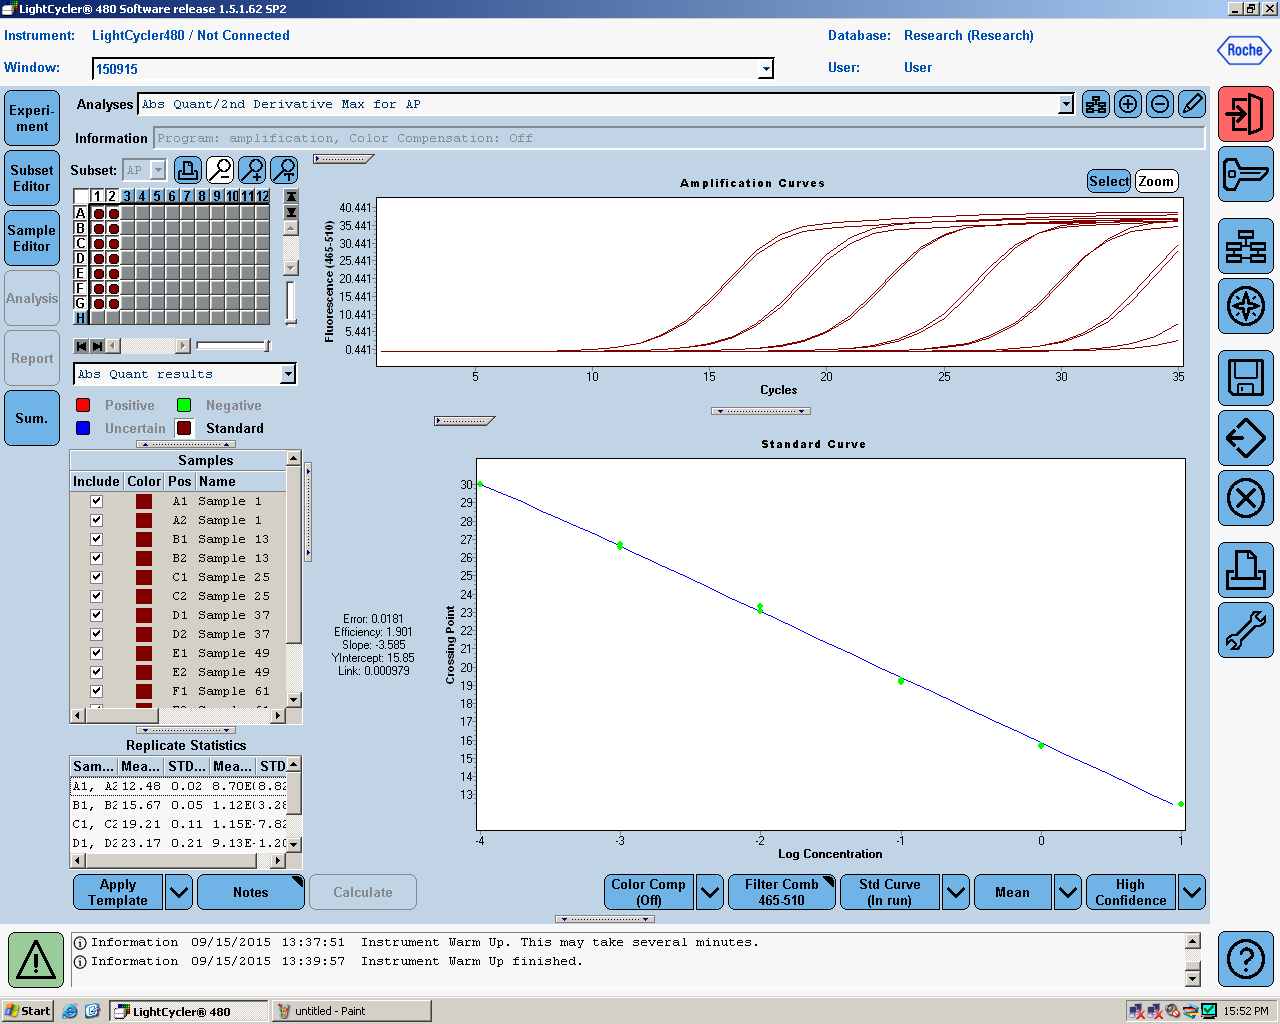Open the Abs Quant results dropdown
Screen dimensions: 1280x1024
point(288,374)
